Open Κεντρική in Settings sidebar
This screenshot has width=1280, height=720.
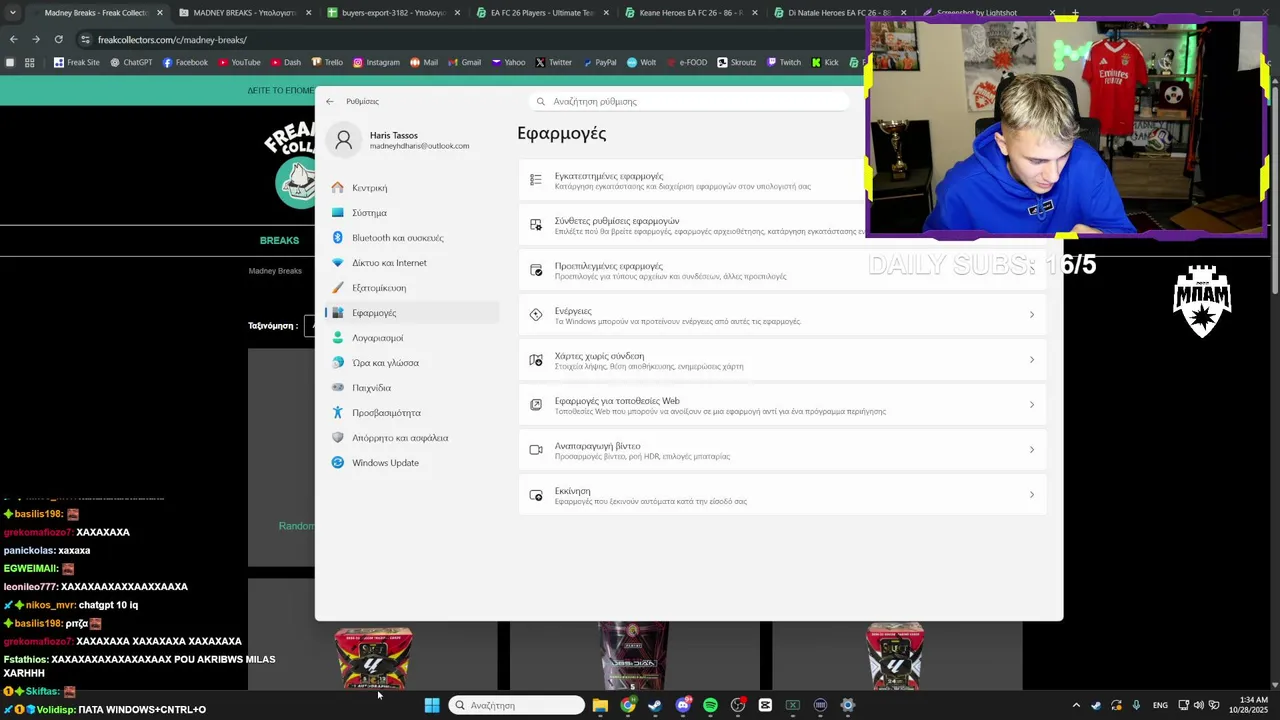click(411, 188)
